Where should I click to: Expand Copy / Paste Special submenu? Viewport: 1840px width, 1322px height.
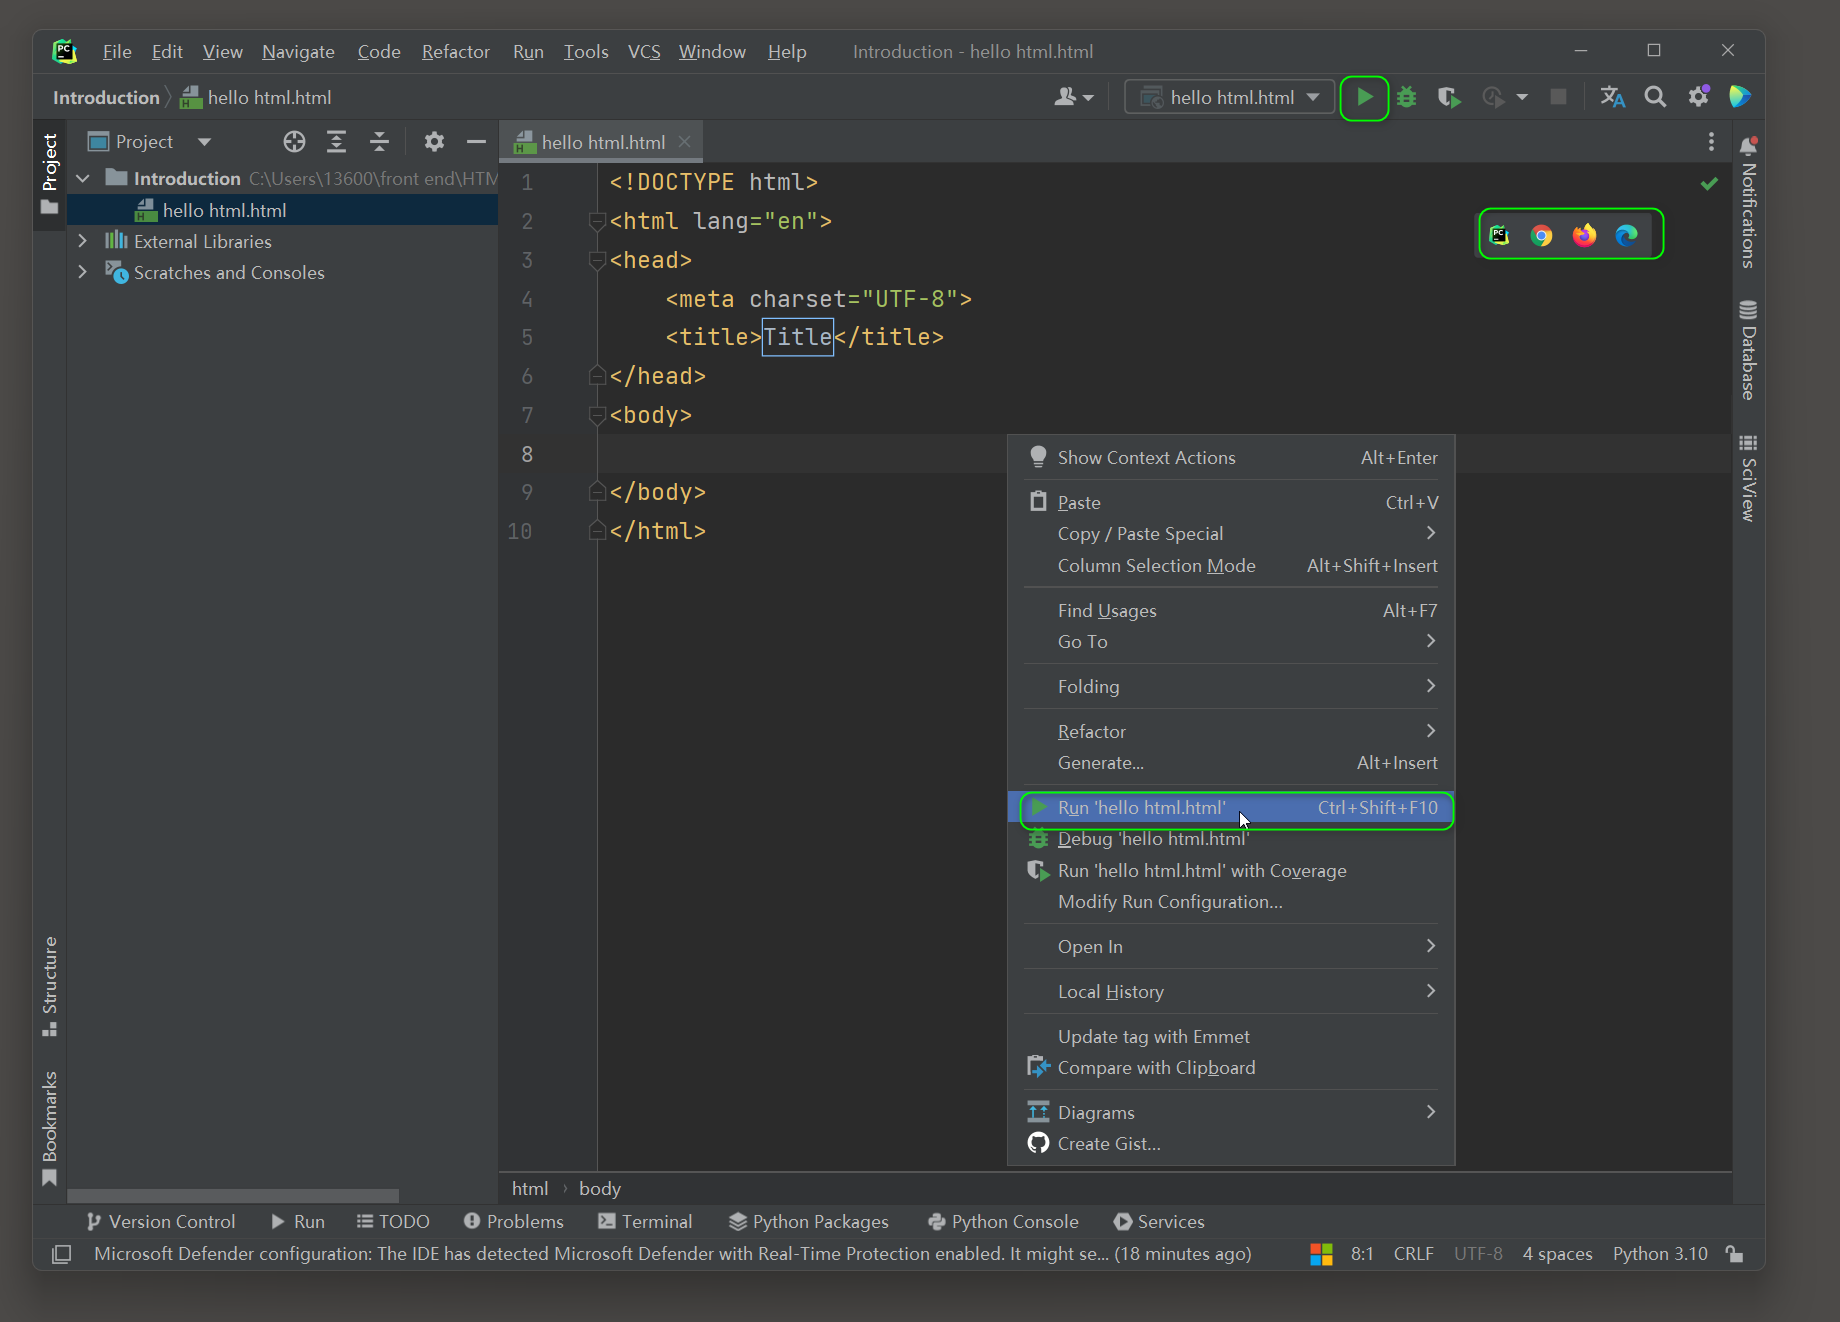[x=1231, y=534]
